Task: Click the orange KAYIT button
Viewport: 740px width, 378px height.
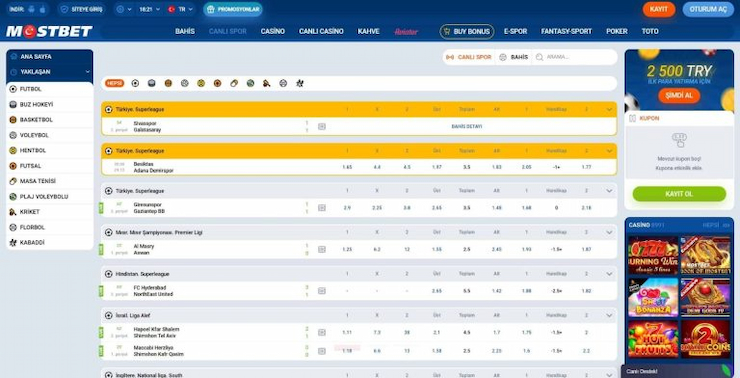Action: click(x=659, y=9)
